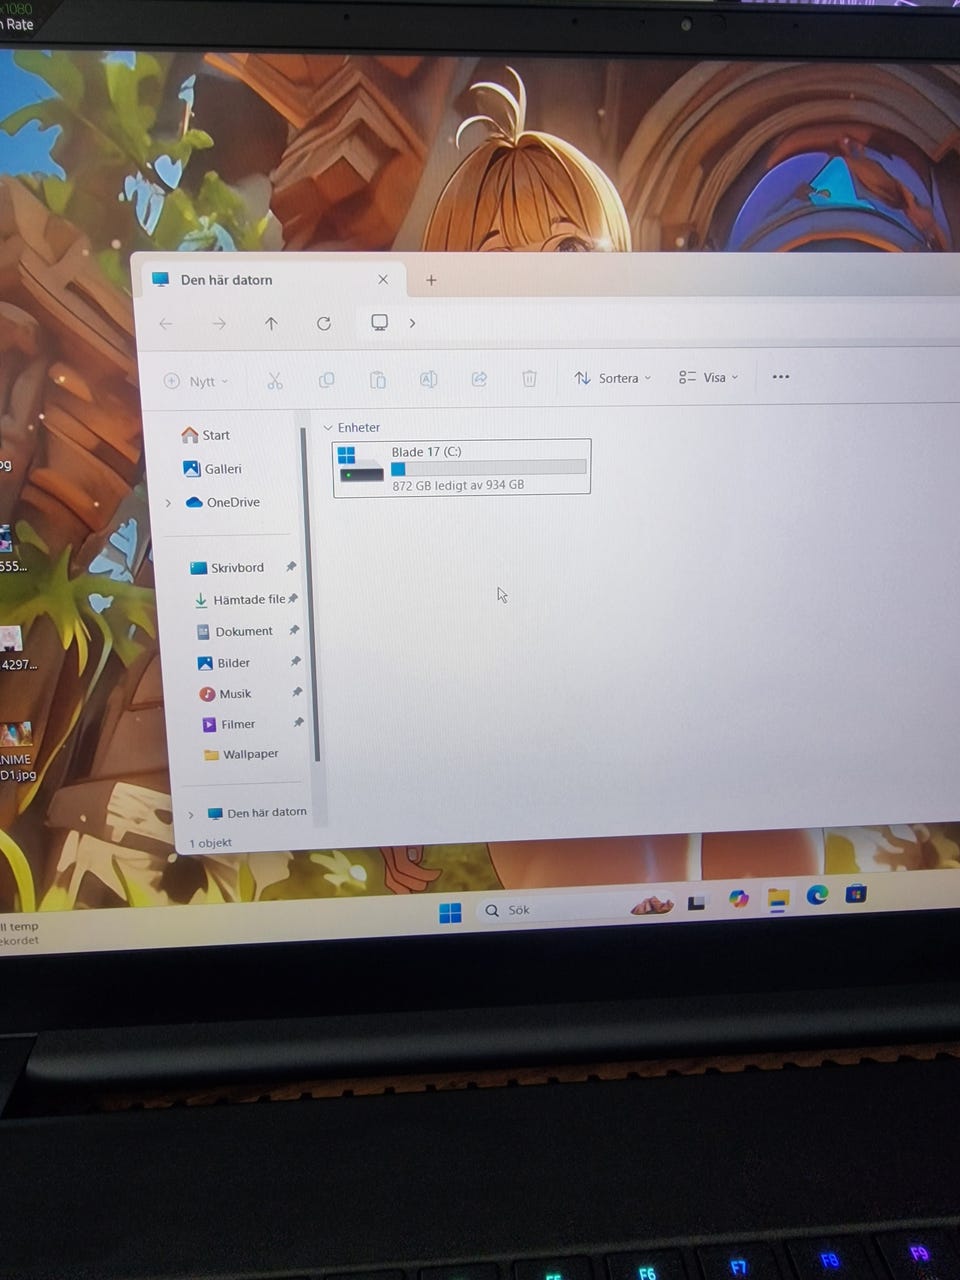Click '872 GB ledigt av 934 GB' text
The image size is (960, 1280).
tap(458, 485)
